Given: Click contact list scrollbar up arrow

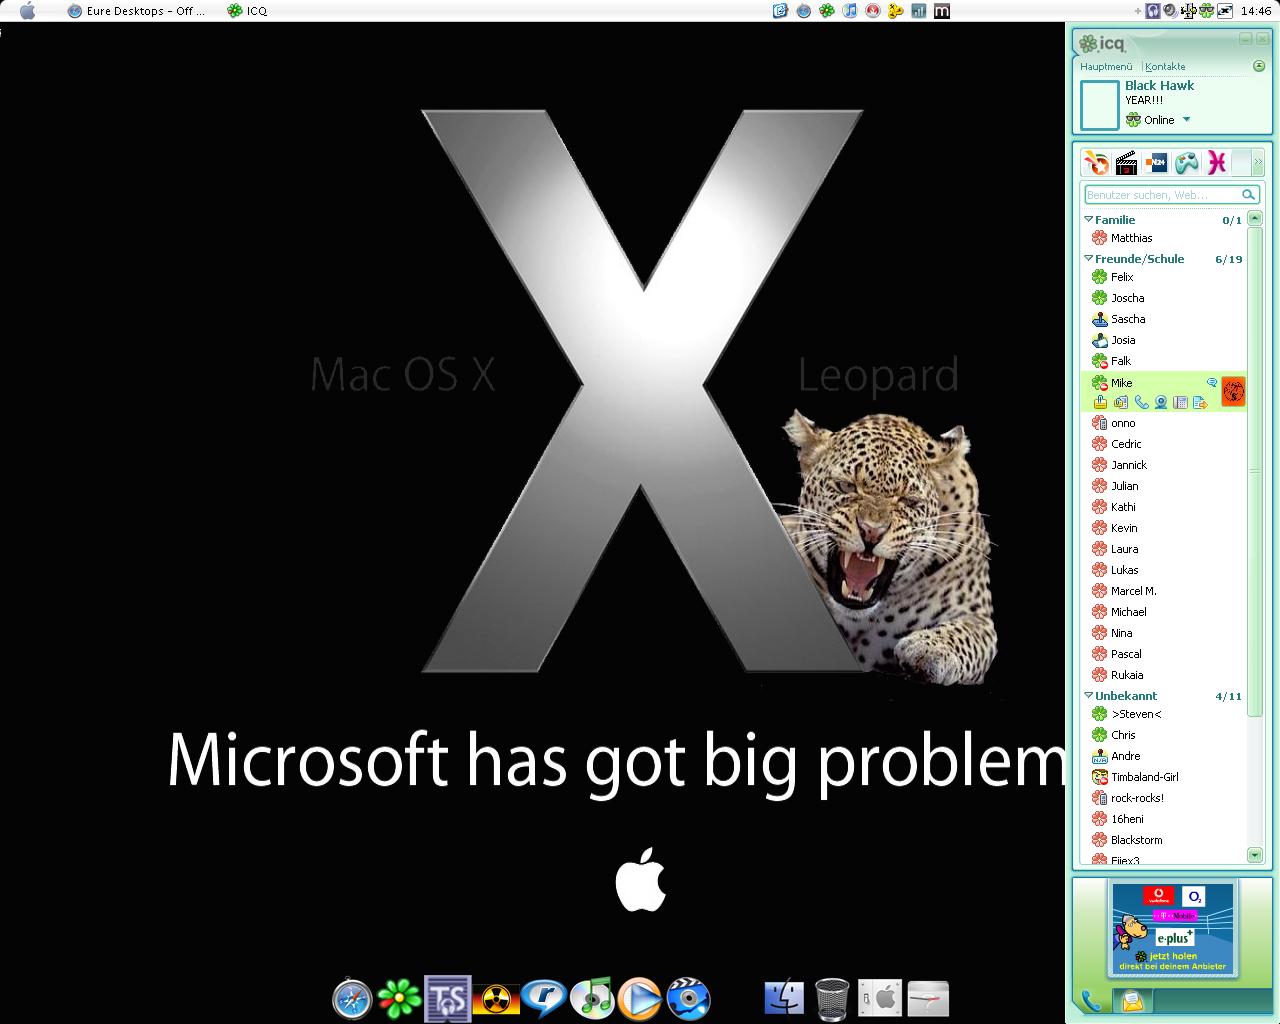Looking at the screenshot, I should click(x=1255, y=219).
